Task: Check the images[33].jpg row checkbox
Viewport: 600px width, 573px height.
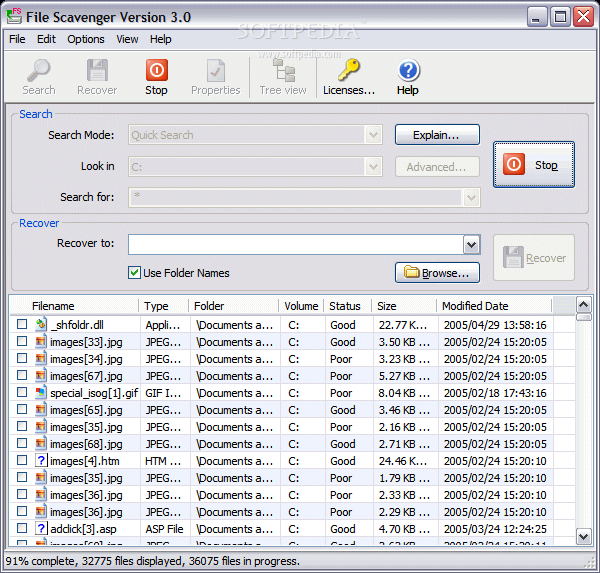Action: [x=22, y=341]
